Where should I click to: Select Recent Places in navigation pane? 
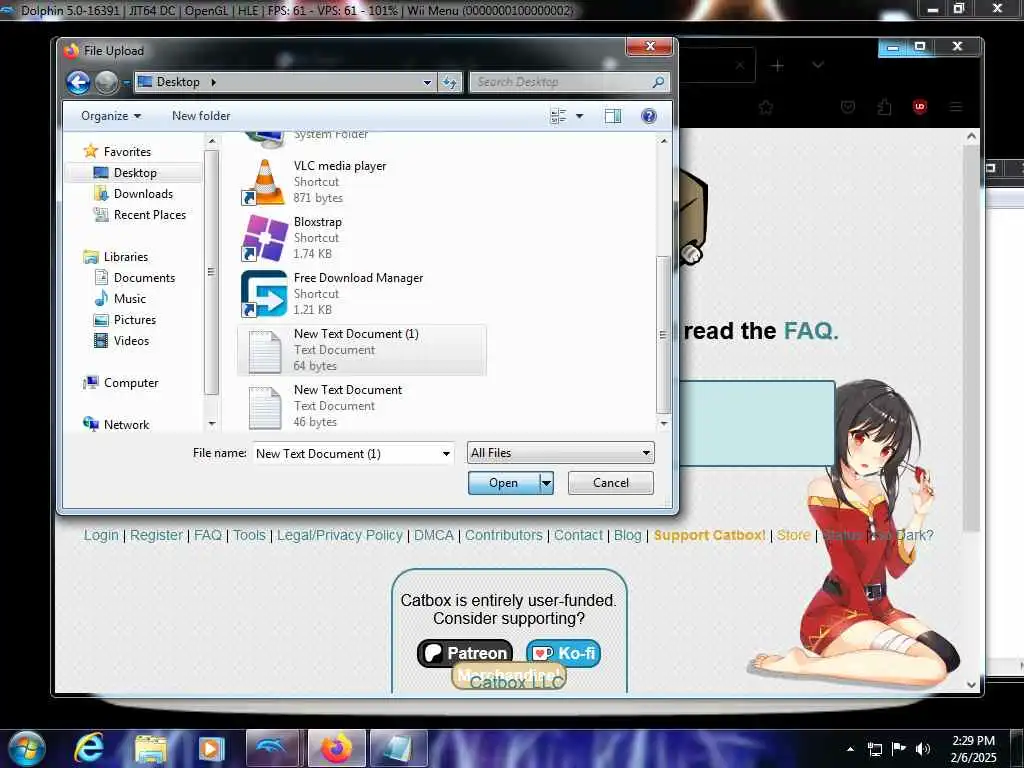pyautogui.click(x=150, y=215)
